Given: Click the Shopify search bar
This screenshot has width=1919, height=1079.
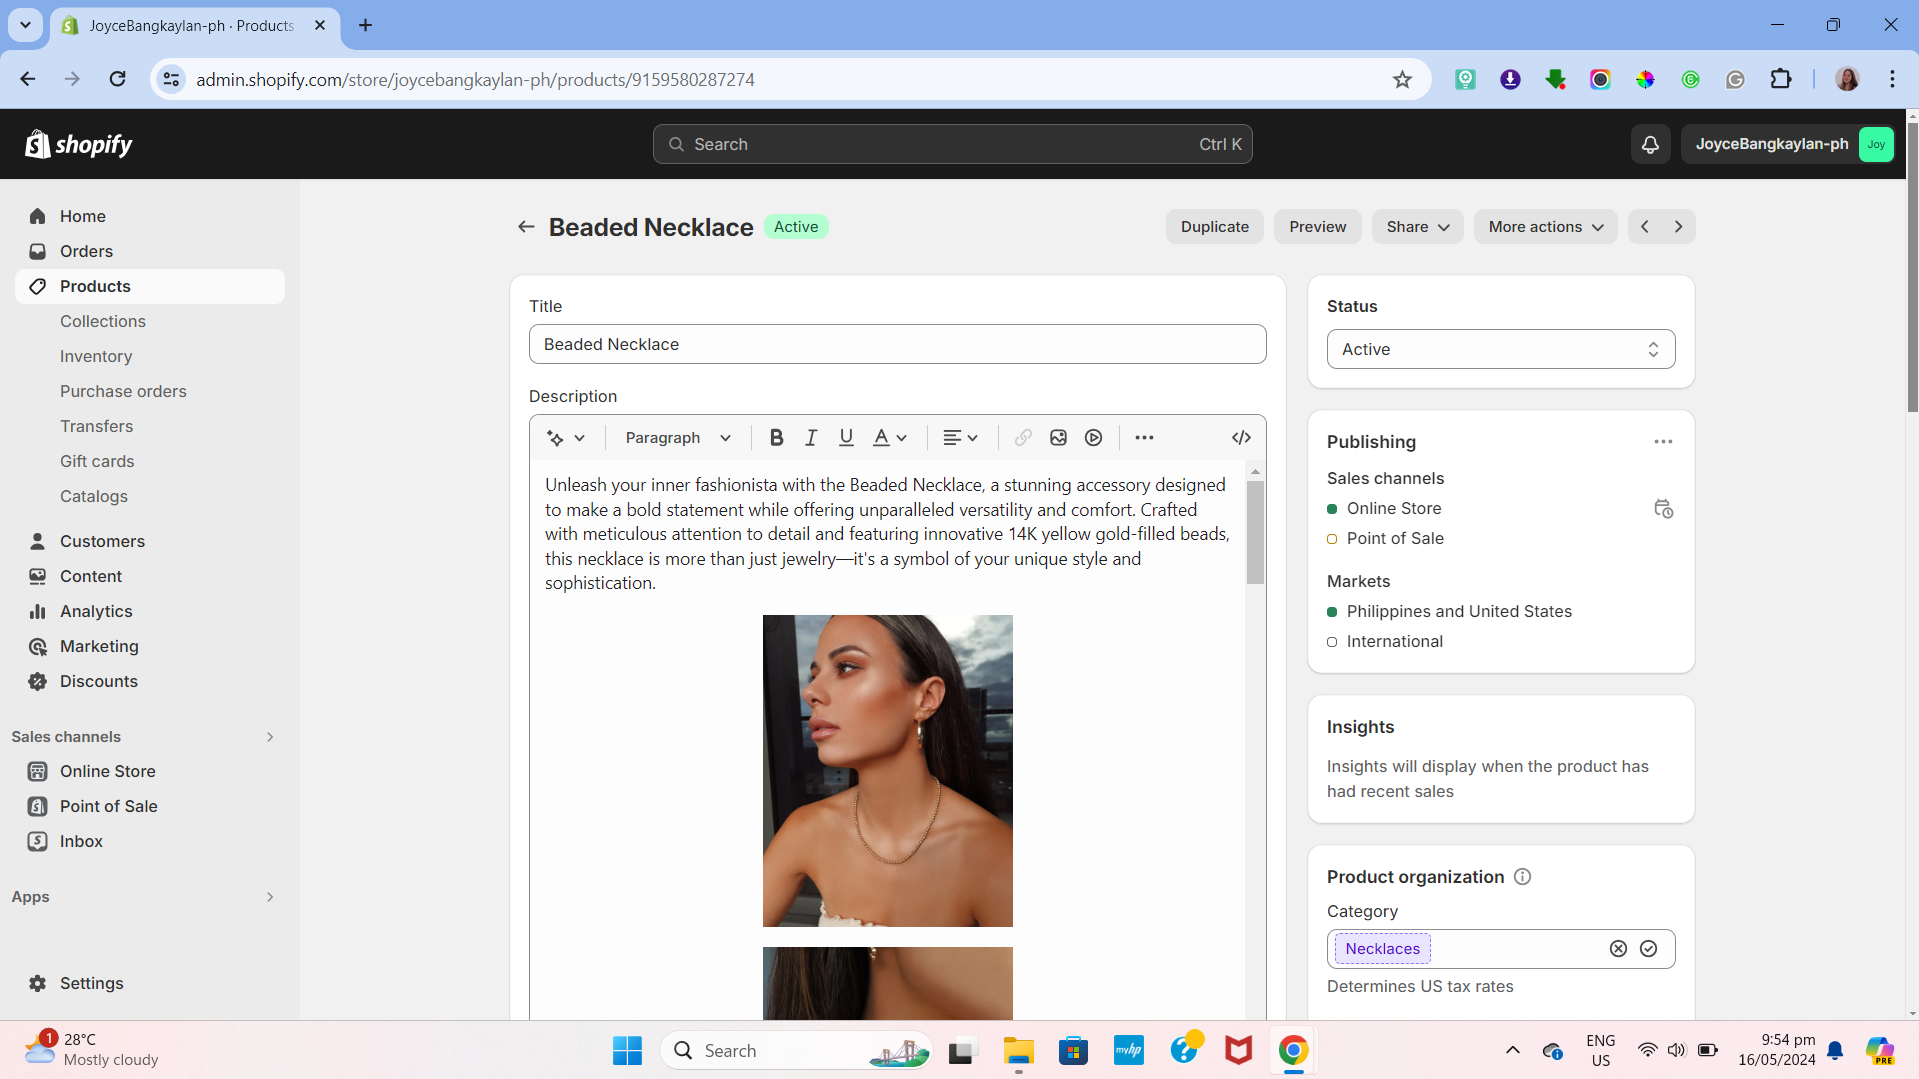Looking at the screenshot, I should pyautogui.click(x=952, y=144).
